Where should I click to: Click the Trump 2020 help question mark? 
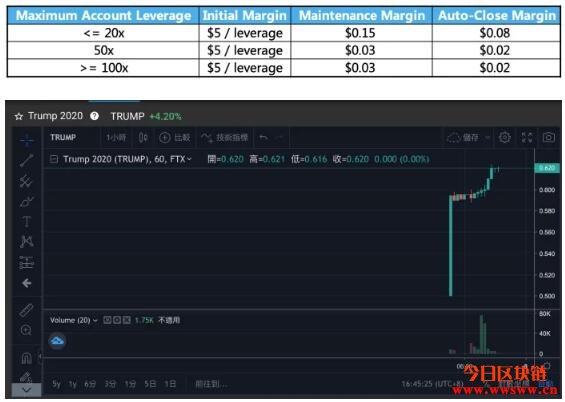pos(94,116)
